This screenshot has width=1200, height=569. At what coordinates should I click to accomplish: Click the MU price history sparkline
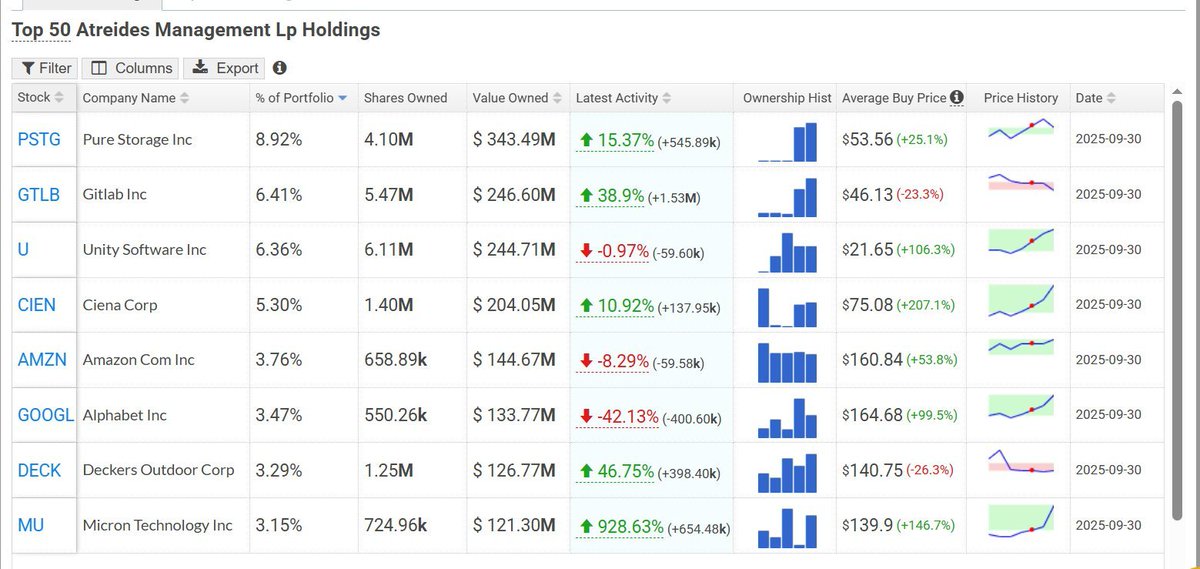(x=1021, y=520)
